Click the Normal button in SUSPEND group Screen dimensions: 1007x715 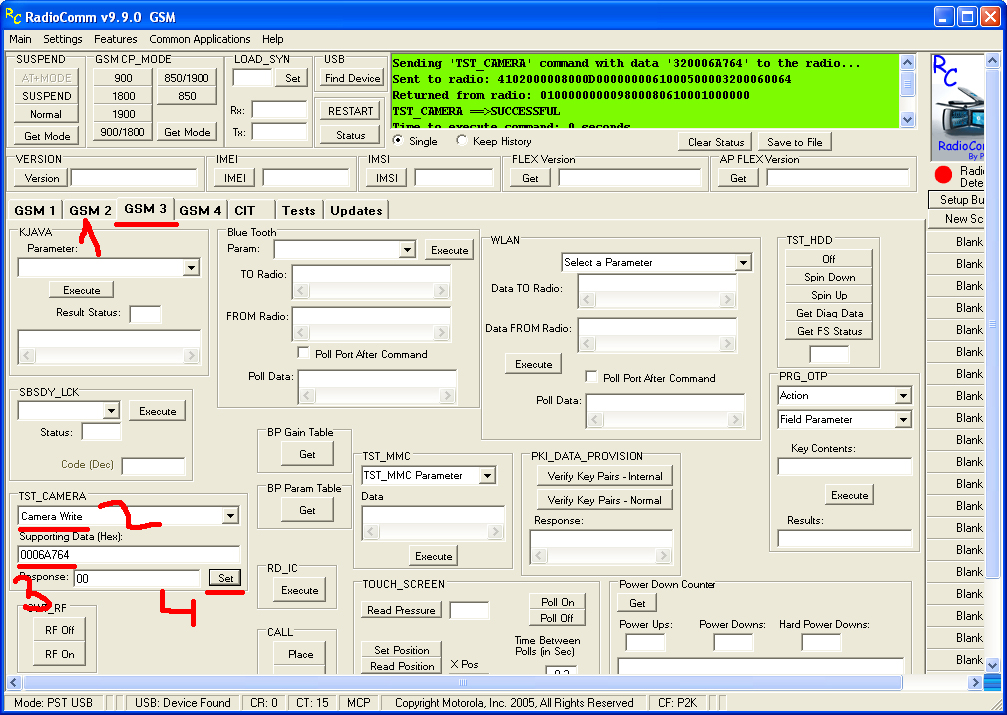46,114
